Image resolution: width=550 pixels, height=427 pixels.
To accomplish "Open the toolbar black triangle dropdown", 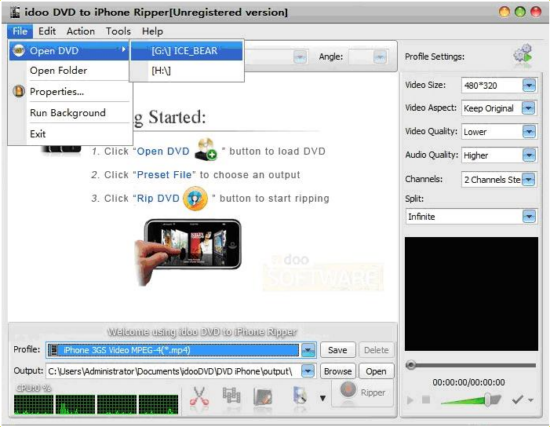I will pyautogui.click(x=323, y=398).
